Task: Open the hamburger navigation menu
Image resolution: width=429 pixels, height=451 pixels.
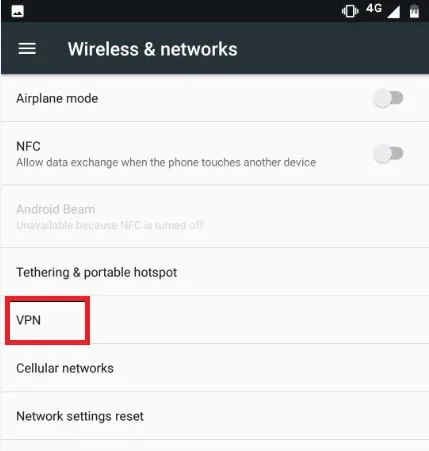Action: [x=27, y=49]
